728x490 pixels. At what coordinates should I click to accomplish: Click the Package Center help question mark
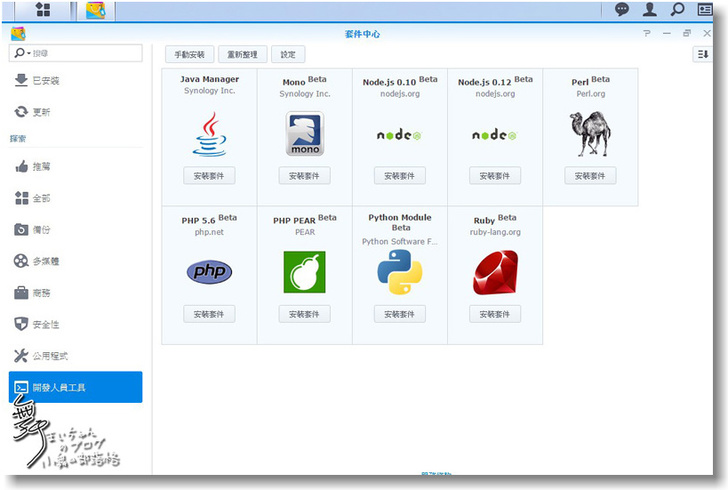coord(647,33)
